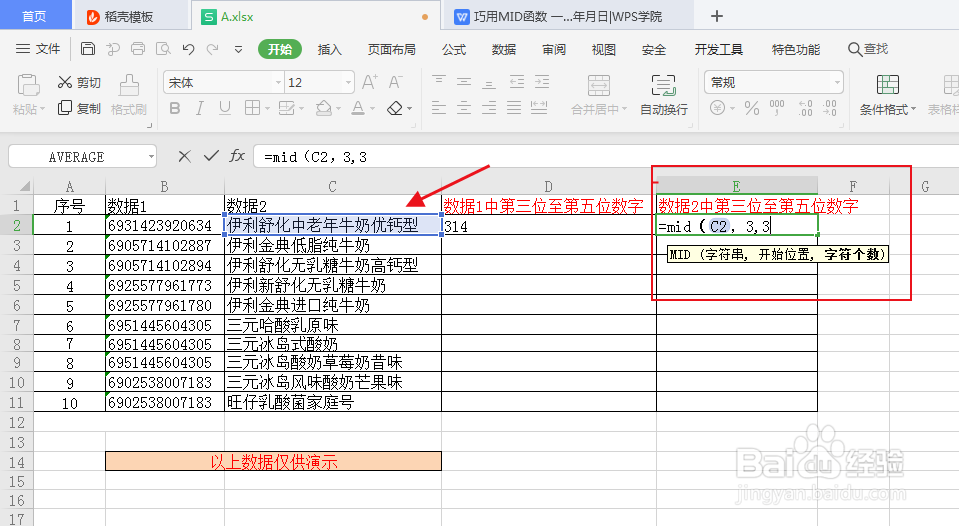Click the clear eraser icon
Image resolution: width=959 pixels, height=526 pixels.
click(x=396, y=108)
